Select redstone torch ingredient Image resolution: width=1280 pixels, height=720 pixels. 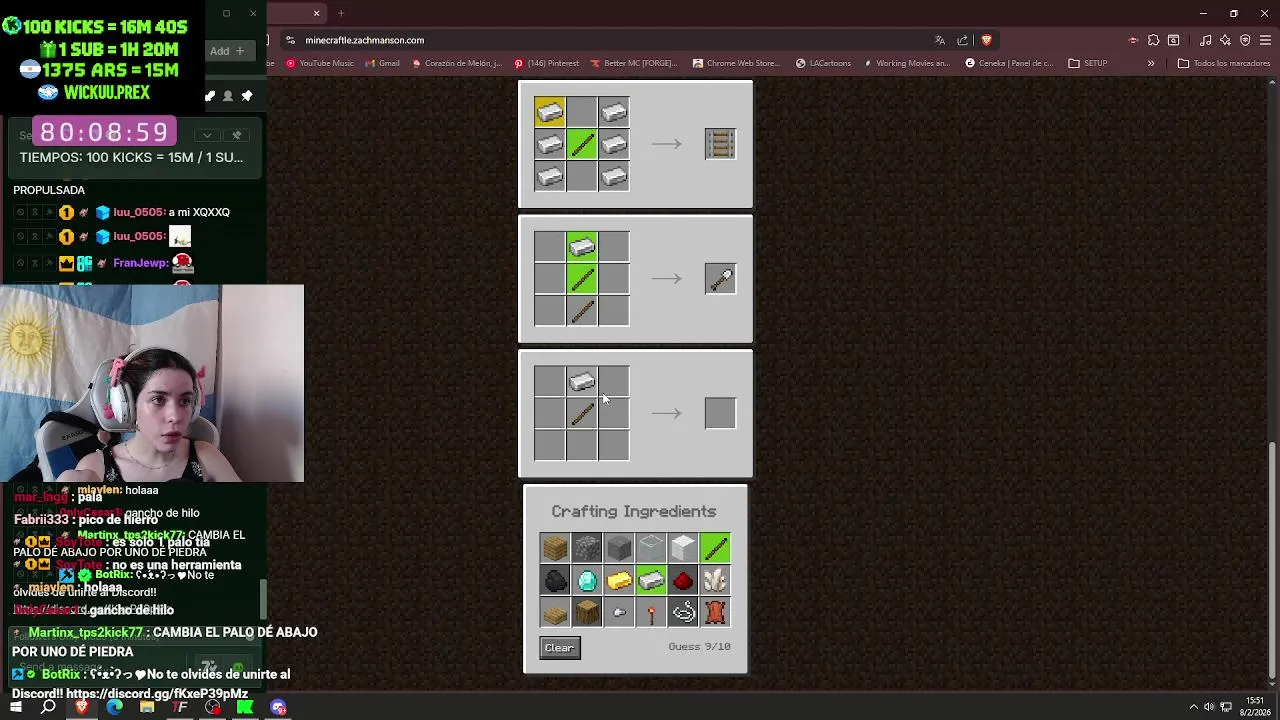pos(651,612)
